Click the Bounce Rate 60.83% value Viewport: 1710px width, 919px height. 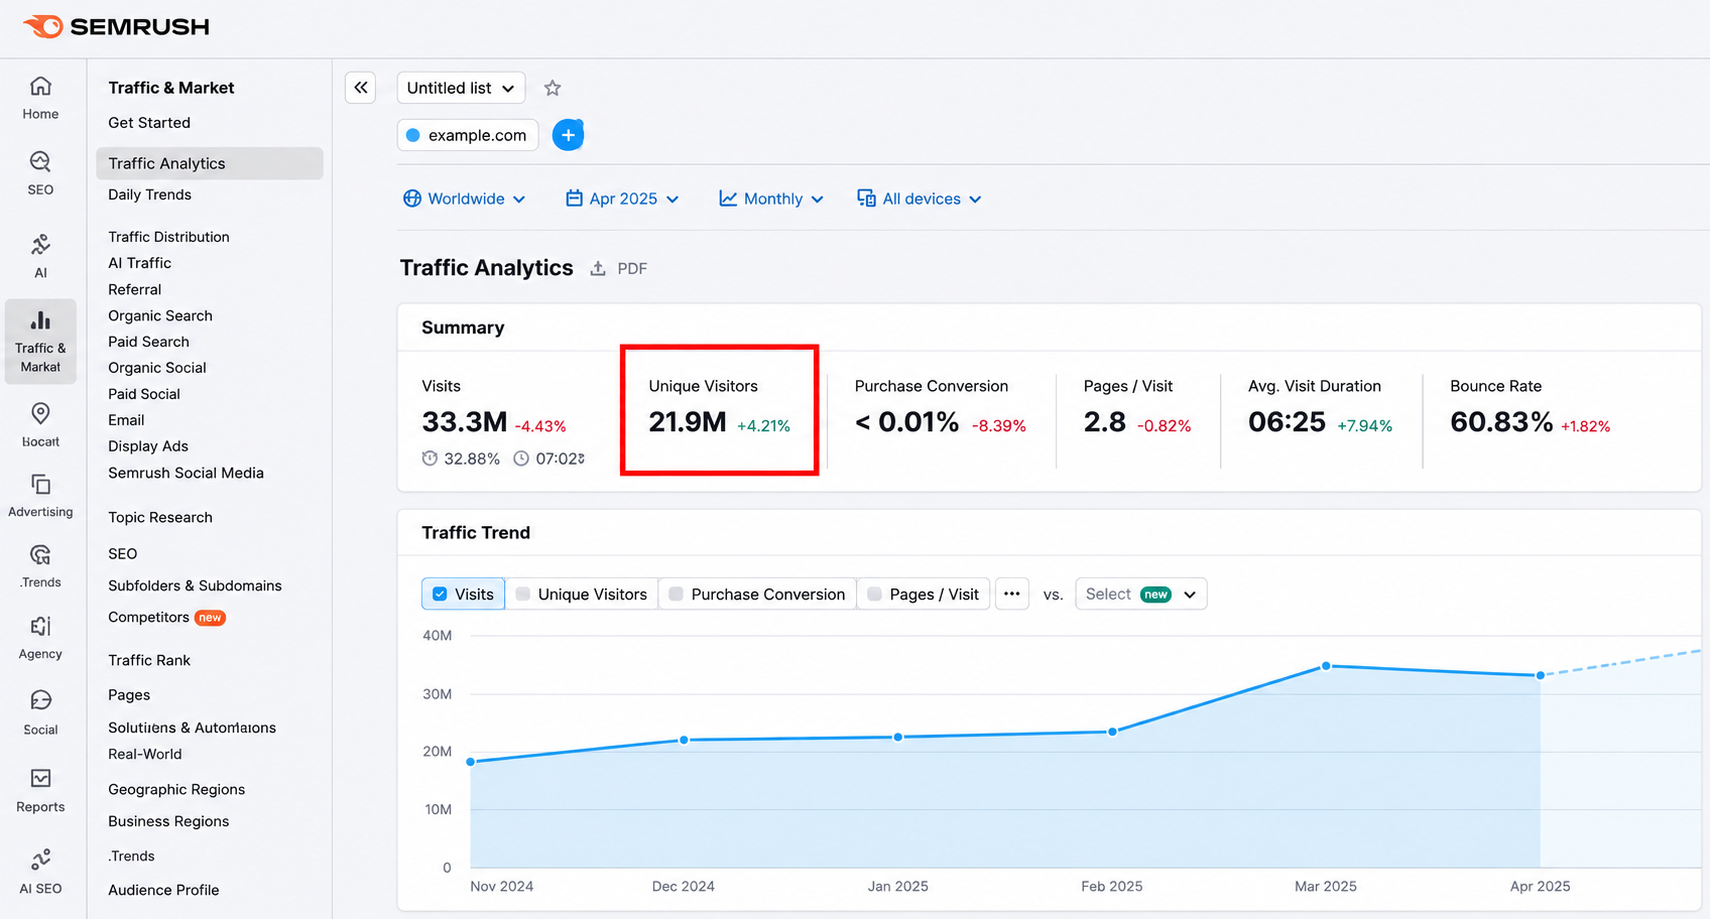tap(1501, 422)
